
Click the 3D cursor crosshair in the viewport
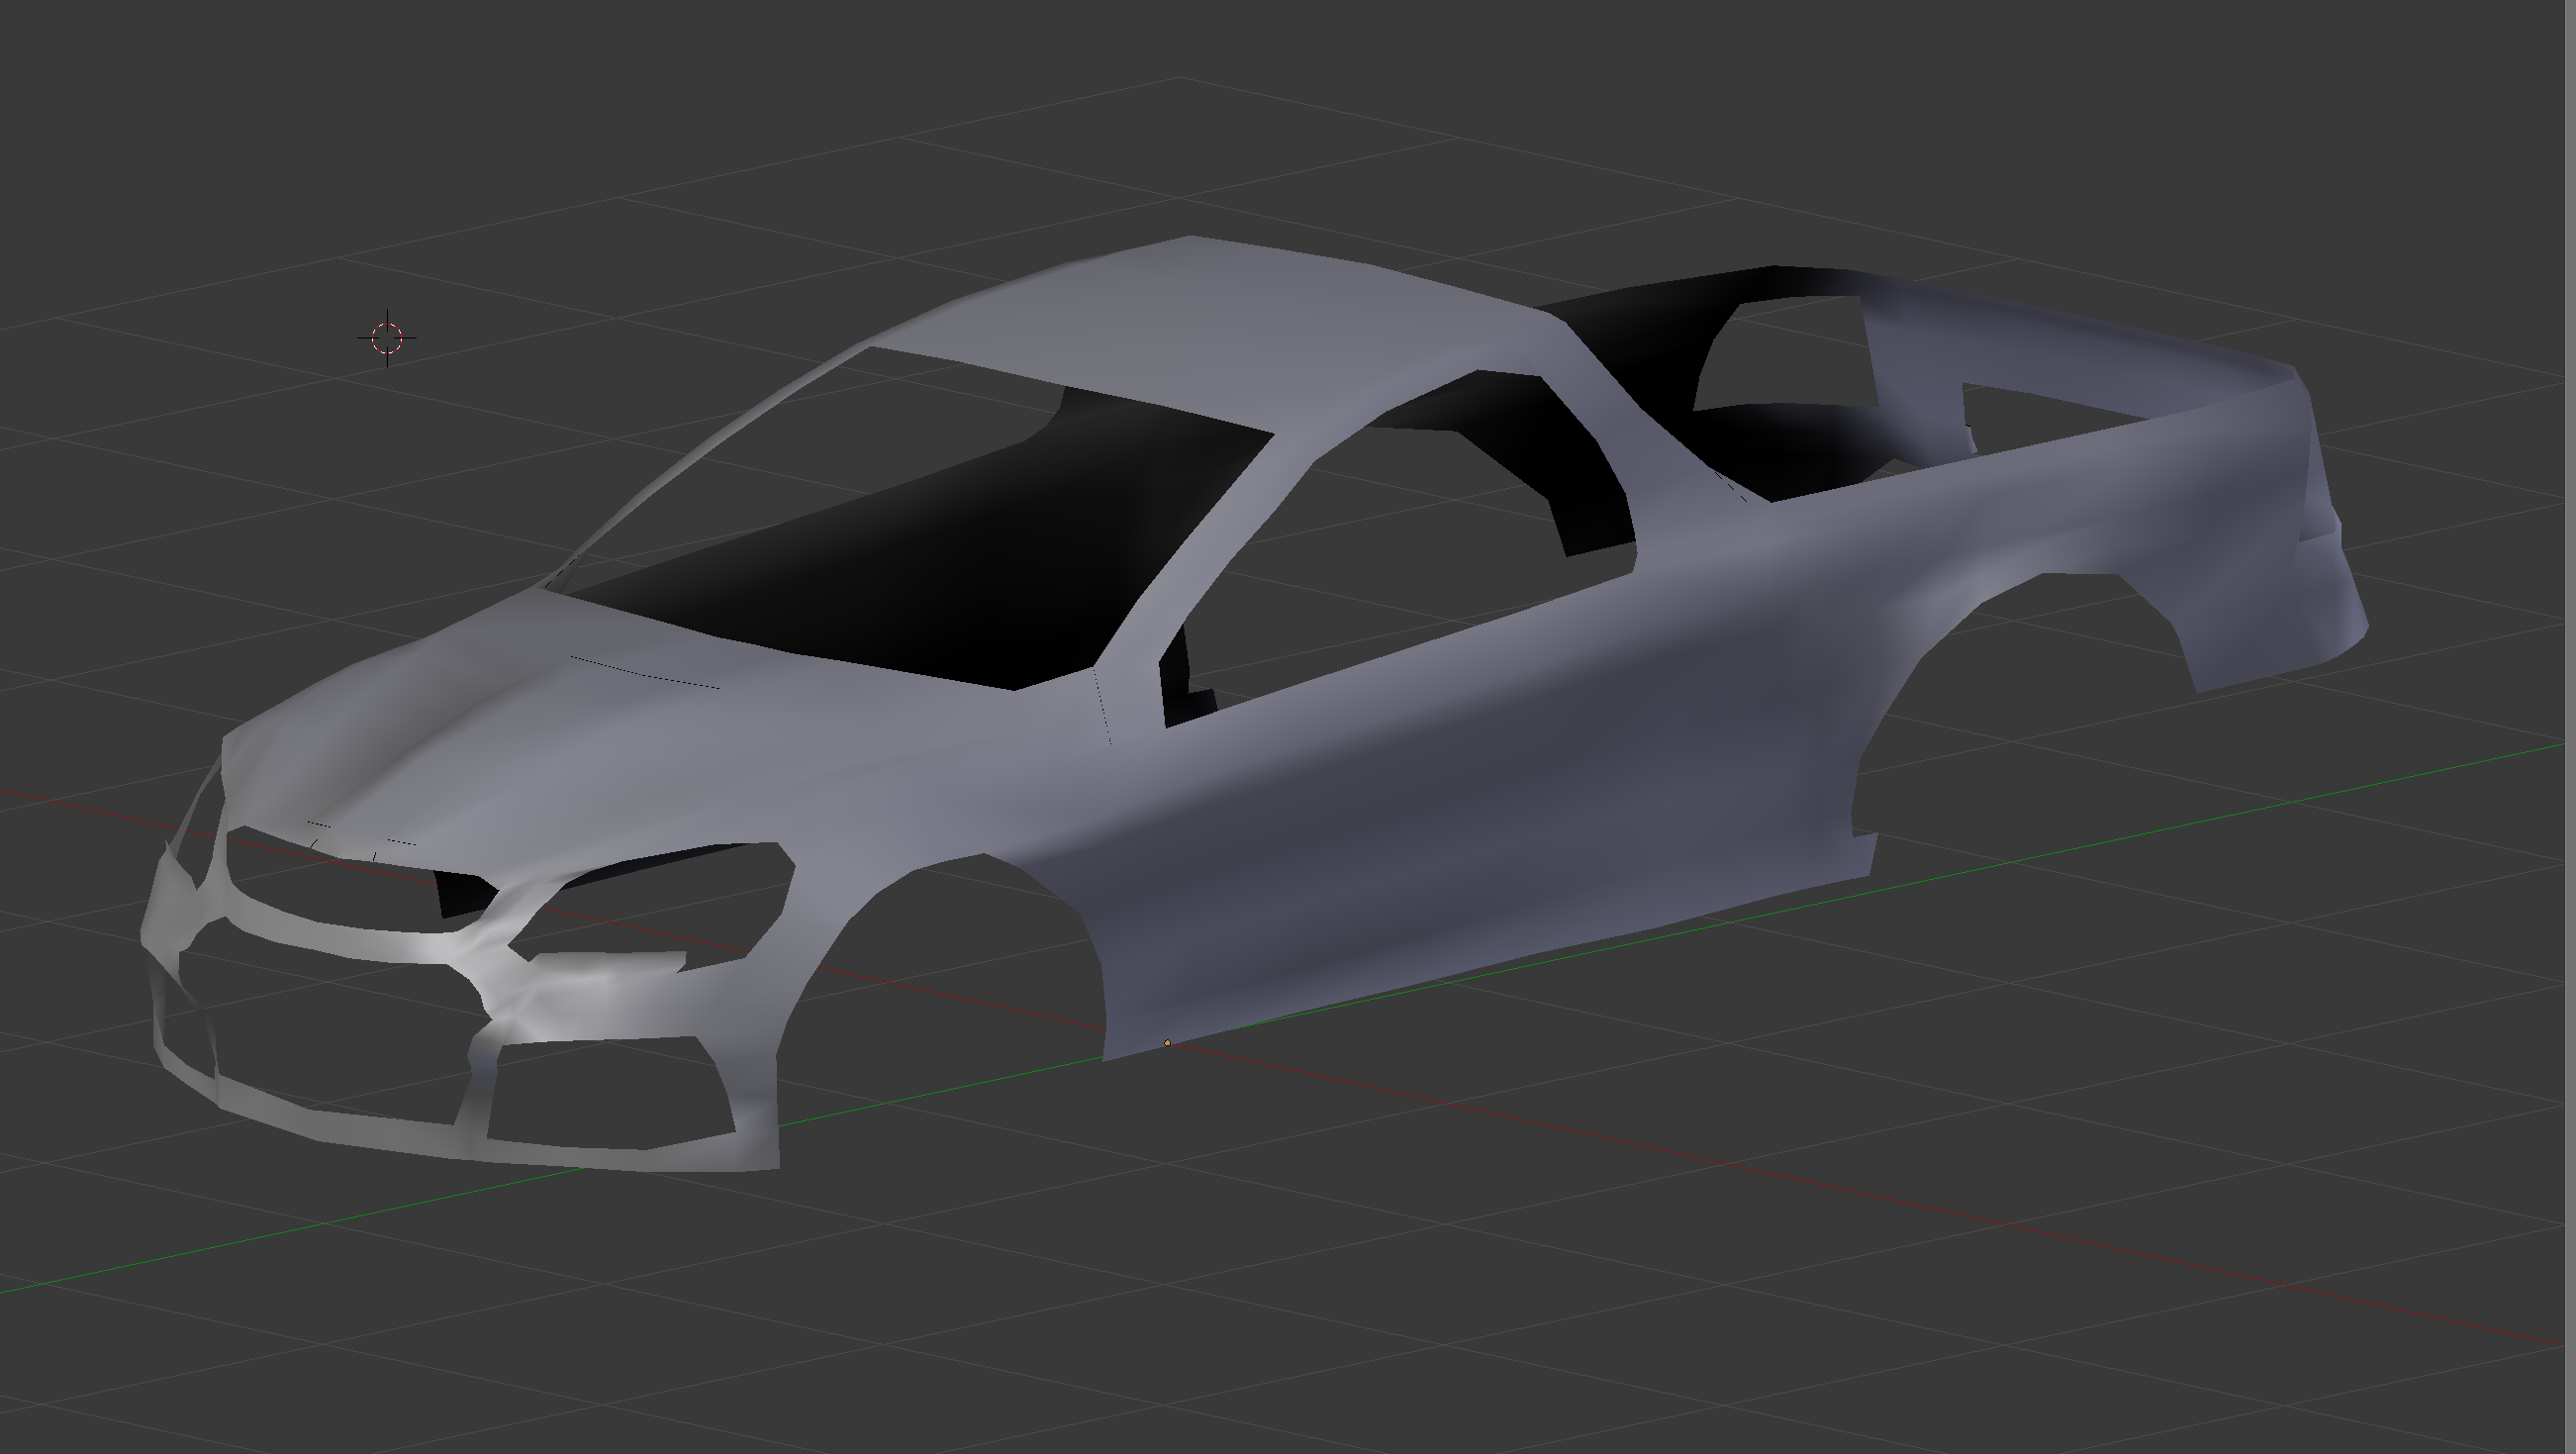coord(387,338)
